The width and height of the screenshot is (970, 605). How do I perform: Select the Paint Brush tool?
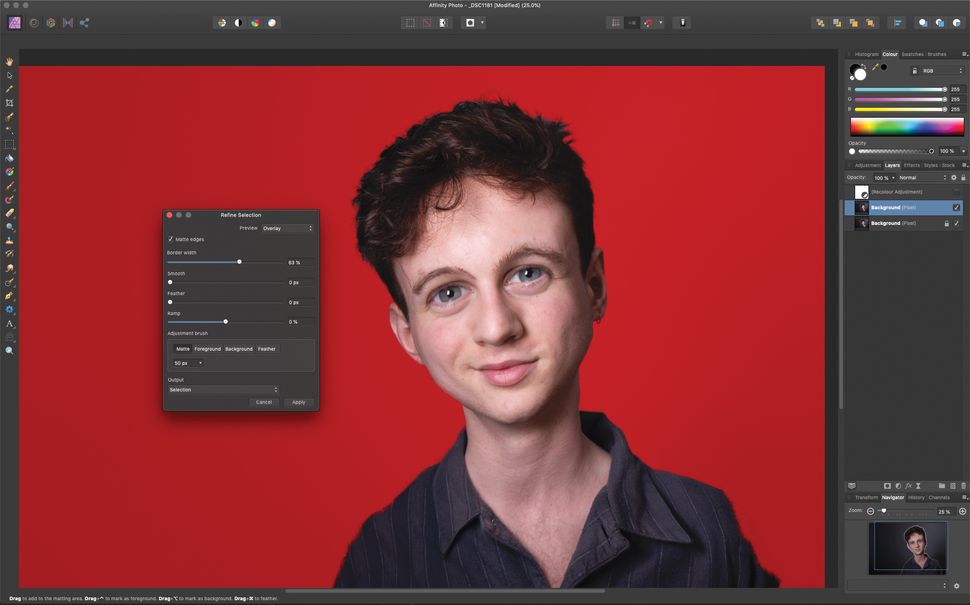pos(9,186)
